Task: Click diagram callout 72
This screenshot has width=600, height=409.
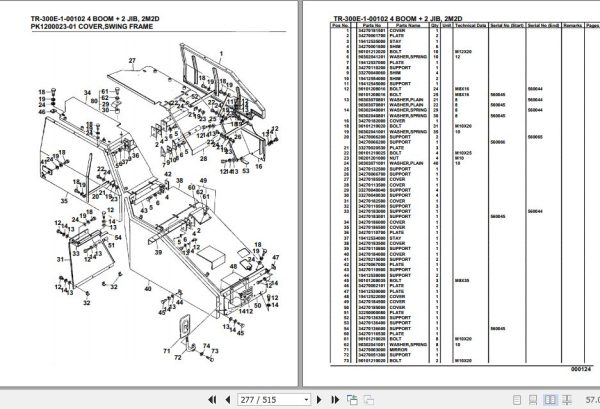Action: 178,357
